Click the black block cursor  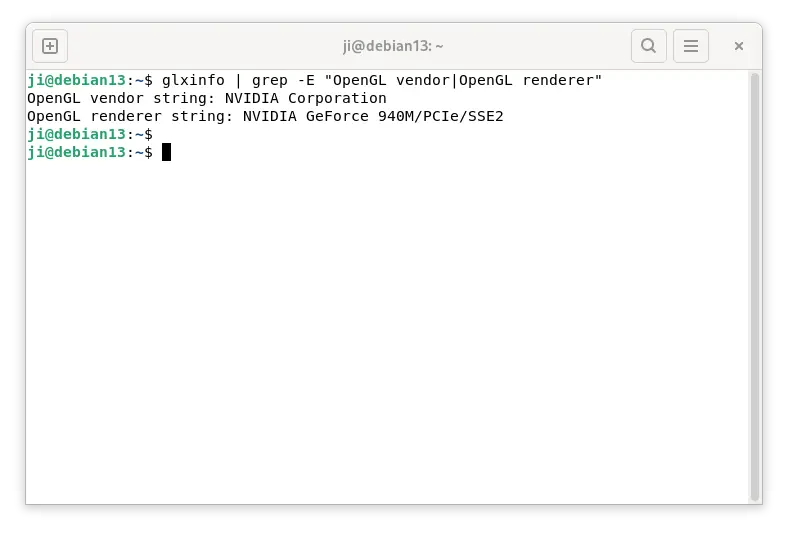tap(166, 152)
